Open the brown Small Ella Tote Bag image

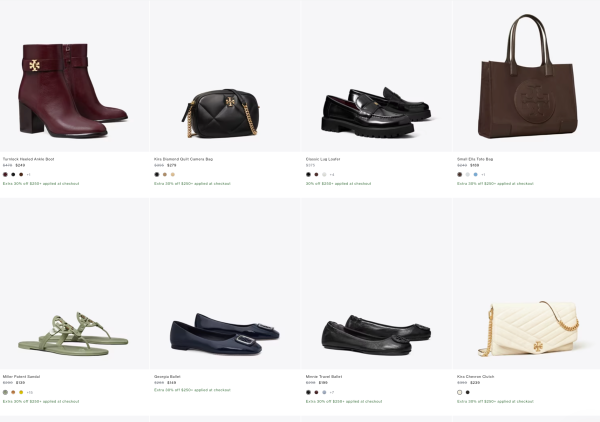click(527, 76)
